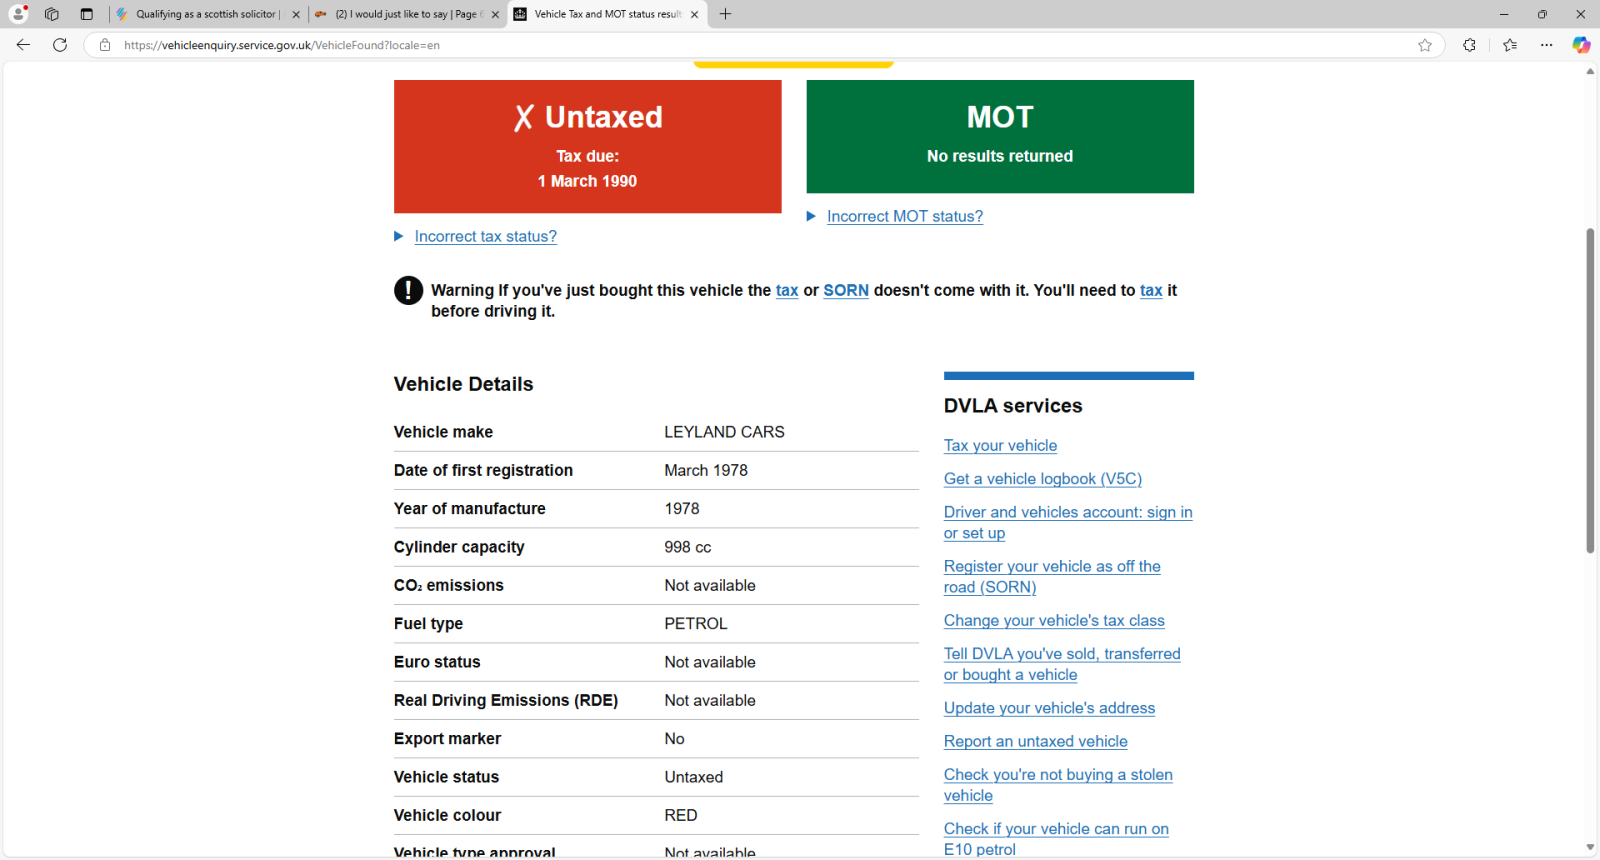Follow the 'tax it' link in warning
This screenshot has width=1600, height=860.
point(1151,291)
